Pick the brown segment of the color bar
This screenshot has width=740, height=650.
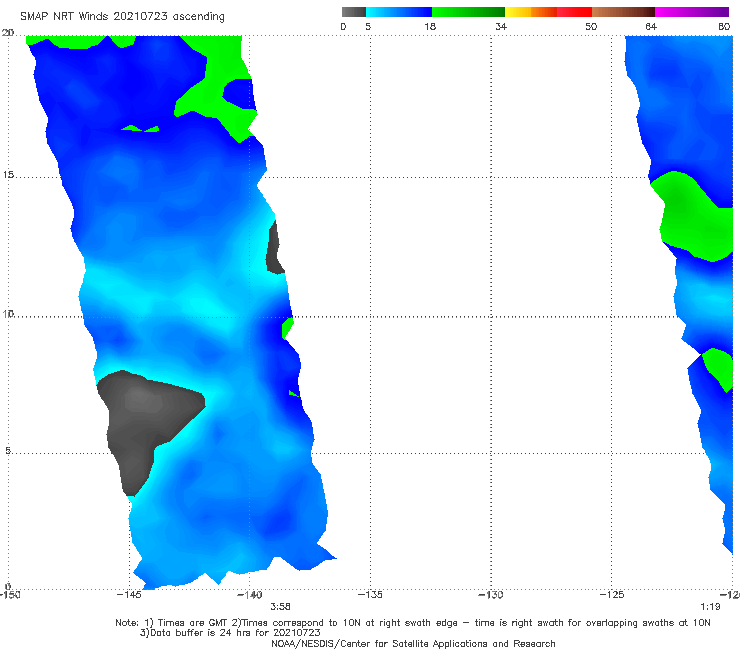[623, 12]
